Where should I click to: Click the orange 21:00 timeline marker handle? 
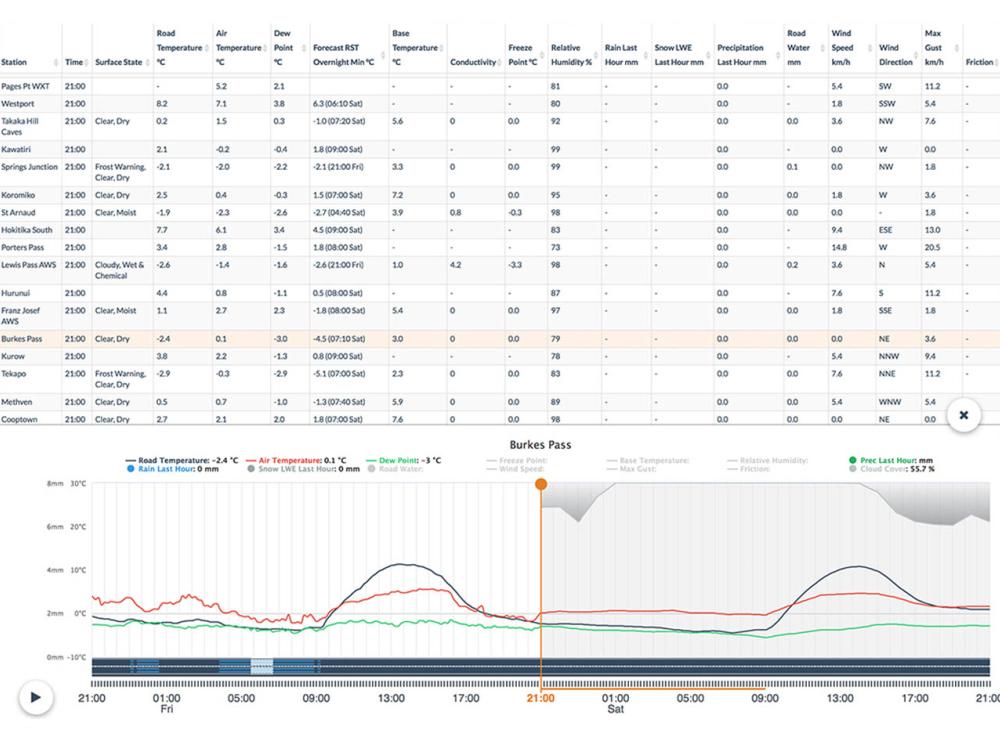point(541,484)
